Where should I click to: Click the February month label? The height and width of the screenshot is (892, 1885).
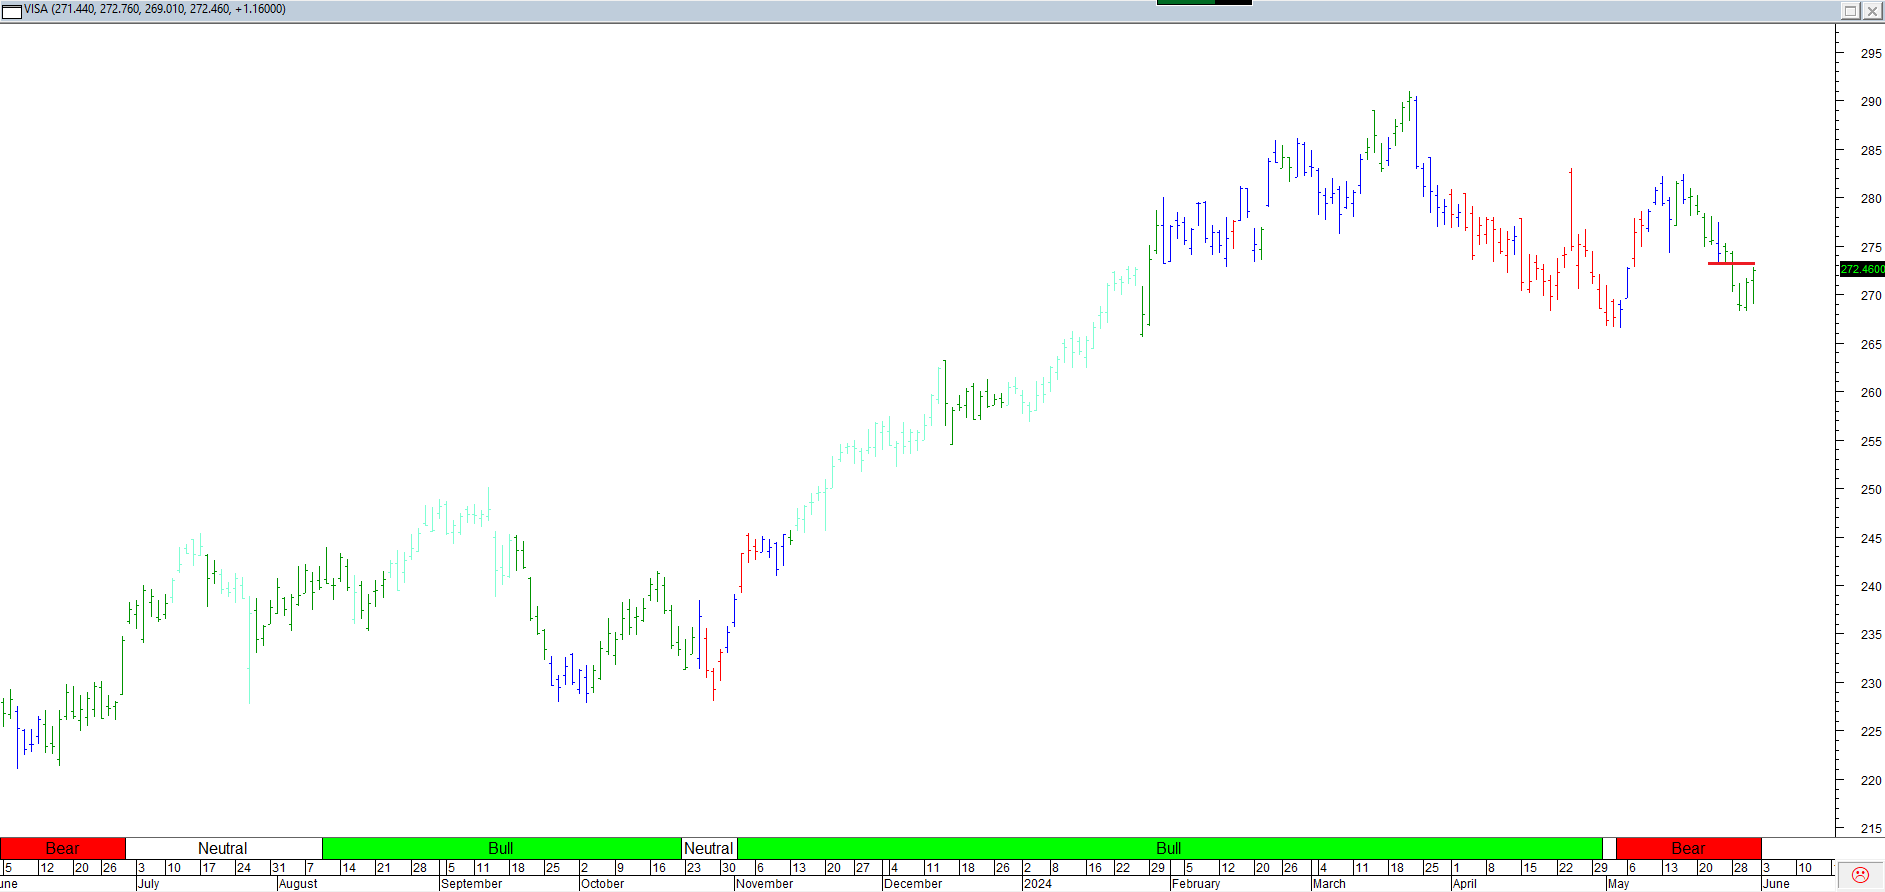pyautogui.click(x=1196, y=884)
